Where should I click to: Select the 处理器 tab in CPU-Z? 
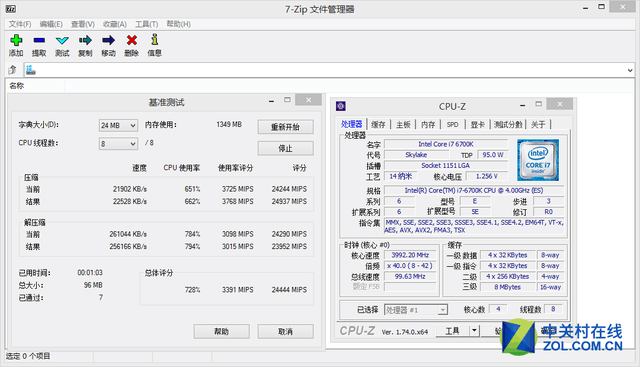point(352,124)
